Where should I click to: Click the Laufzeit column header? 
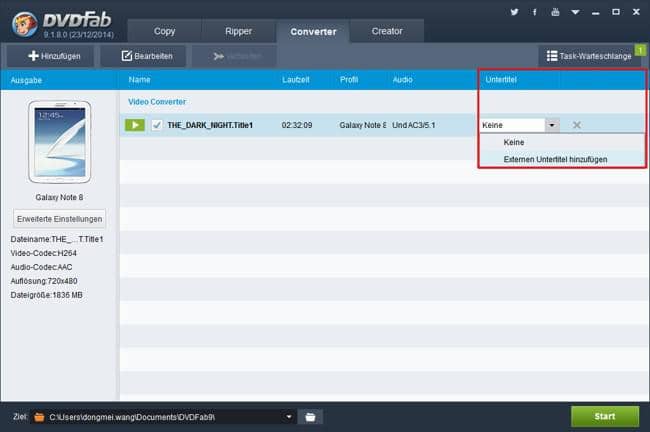click(x=296, y=80)
